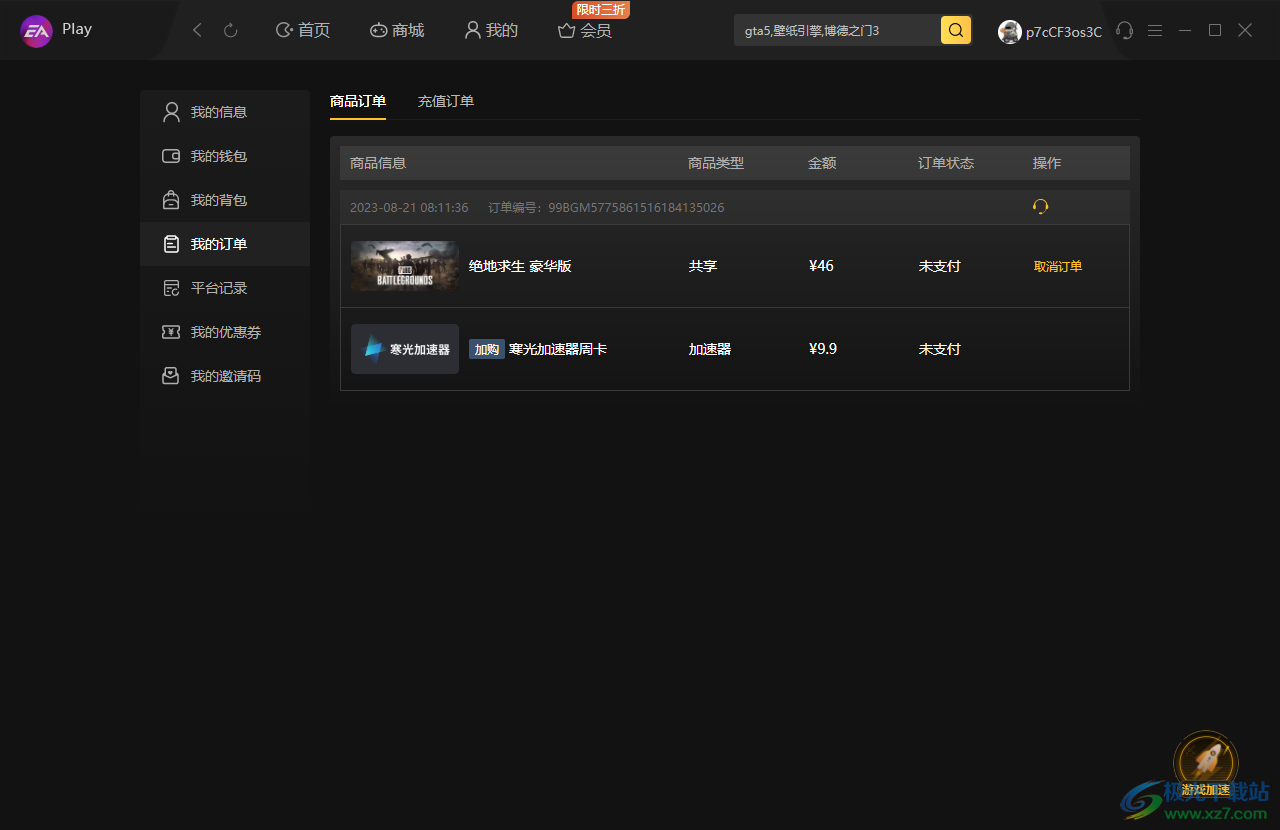Maximize the window
Viewport: 1280px width, 830px height.
coord(1215,31)
